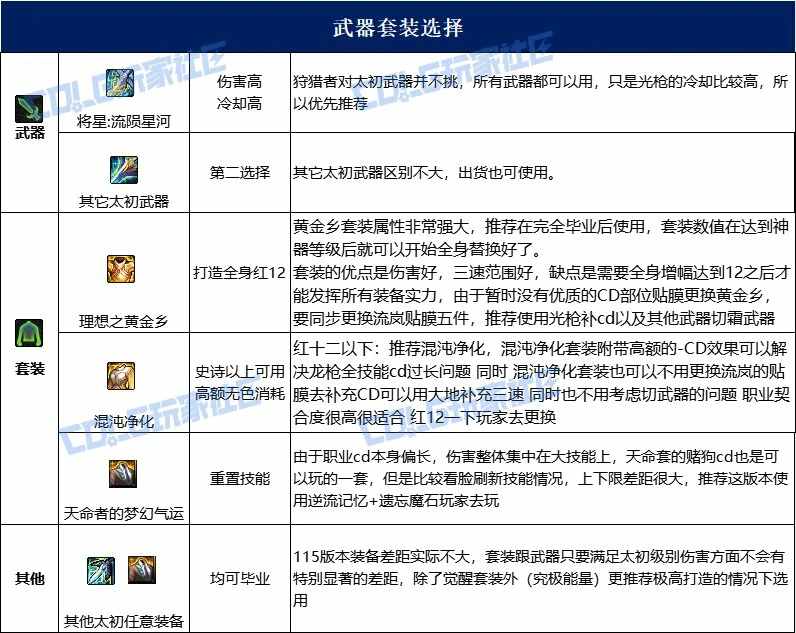The height and width of the screenshot is (633, 796).
Task: Select the 套装 category label
Action: (30, 369)
